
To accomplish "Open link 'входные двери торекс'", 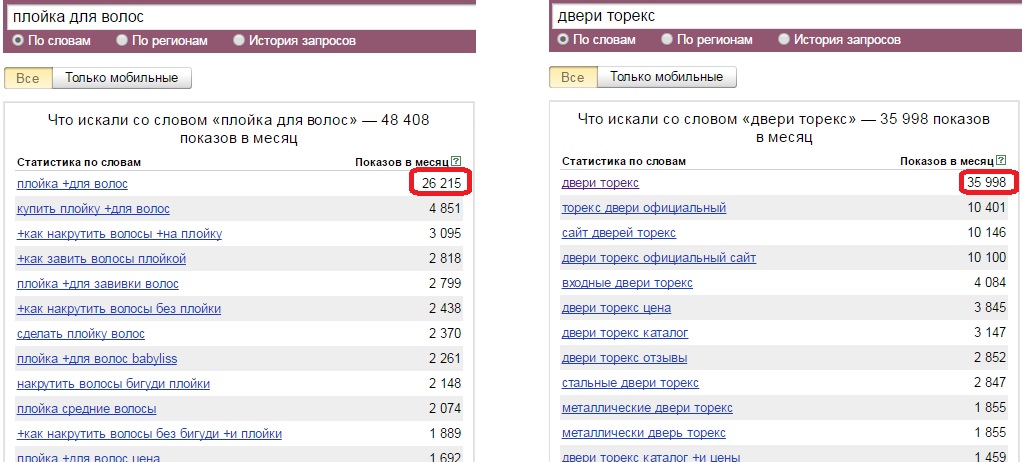I will [x=627, y=283].
